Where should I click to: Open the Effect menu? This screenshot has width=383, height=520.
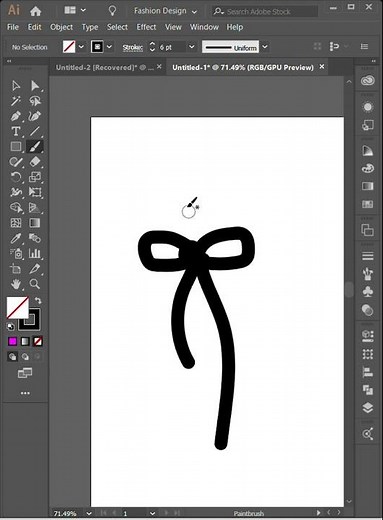tap(146, 27)
